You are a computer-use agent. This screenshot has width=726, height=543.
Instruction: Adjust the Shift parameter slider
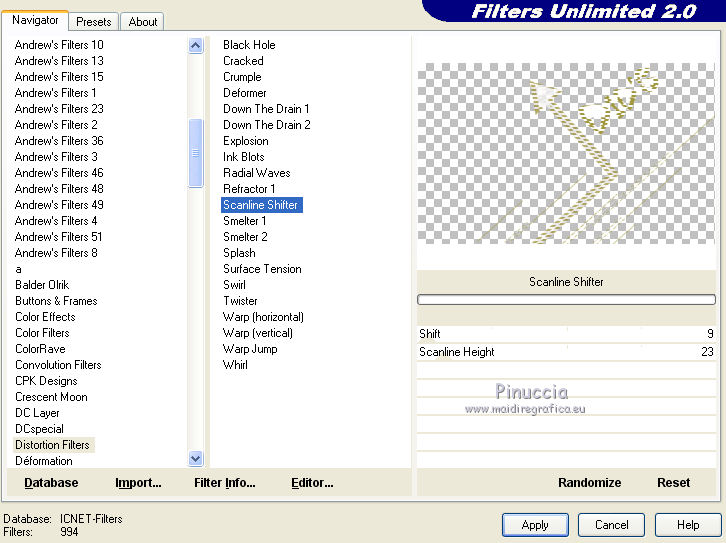(566, 334)
